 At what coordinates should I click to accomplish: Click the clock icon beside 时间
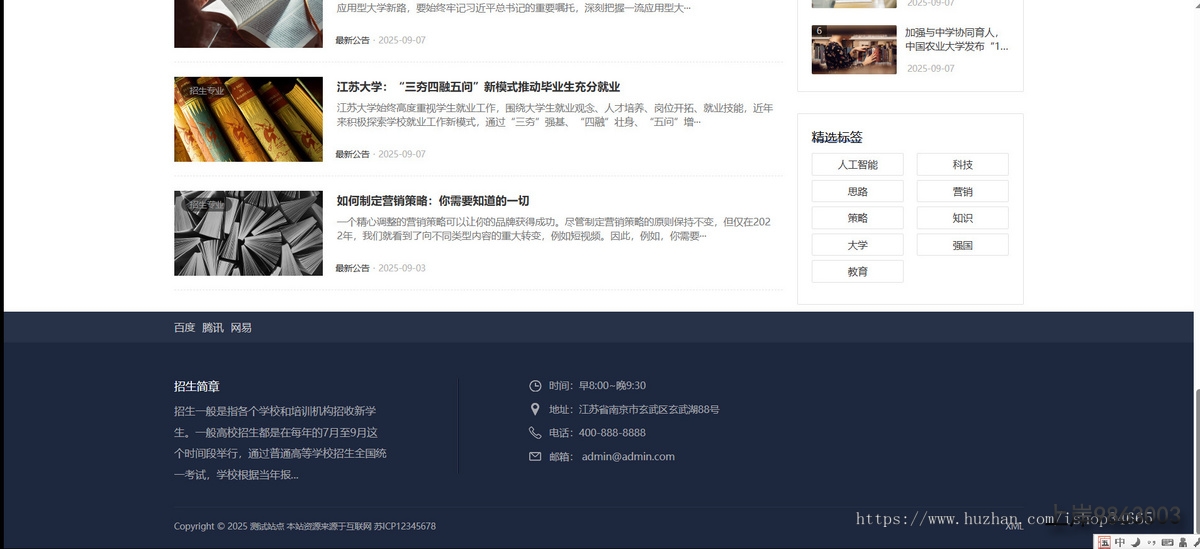pos(535,386)
